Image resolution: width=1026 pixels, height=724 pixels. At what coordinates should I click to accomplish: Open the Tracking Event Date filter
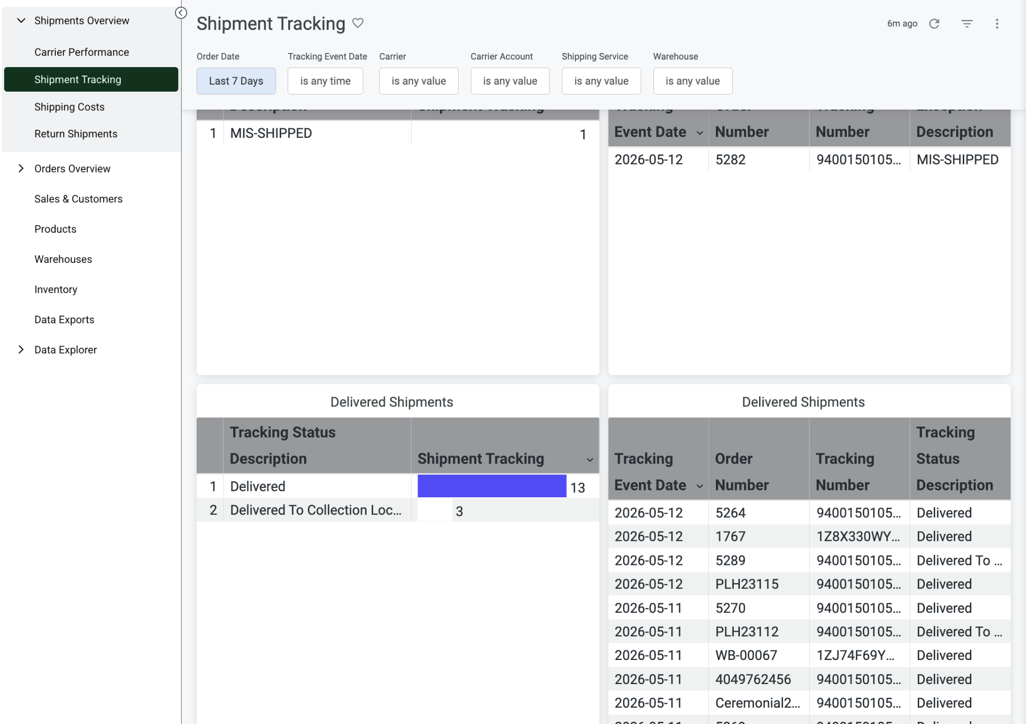pyautogui.click(x=325, y=81)
